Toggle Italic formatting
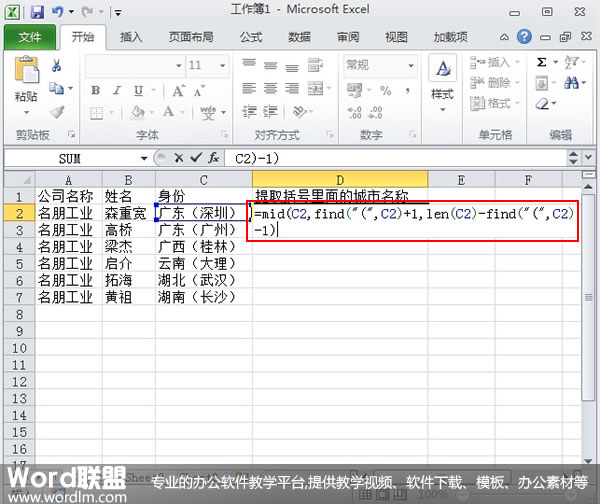Image resolution: width=600 pixels, height=504 pixels. [115, 89]
